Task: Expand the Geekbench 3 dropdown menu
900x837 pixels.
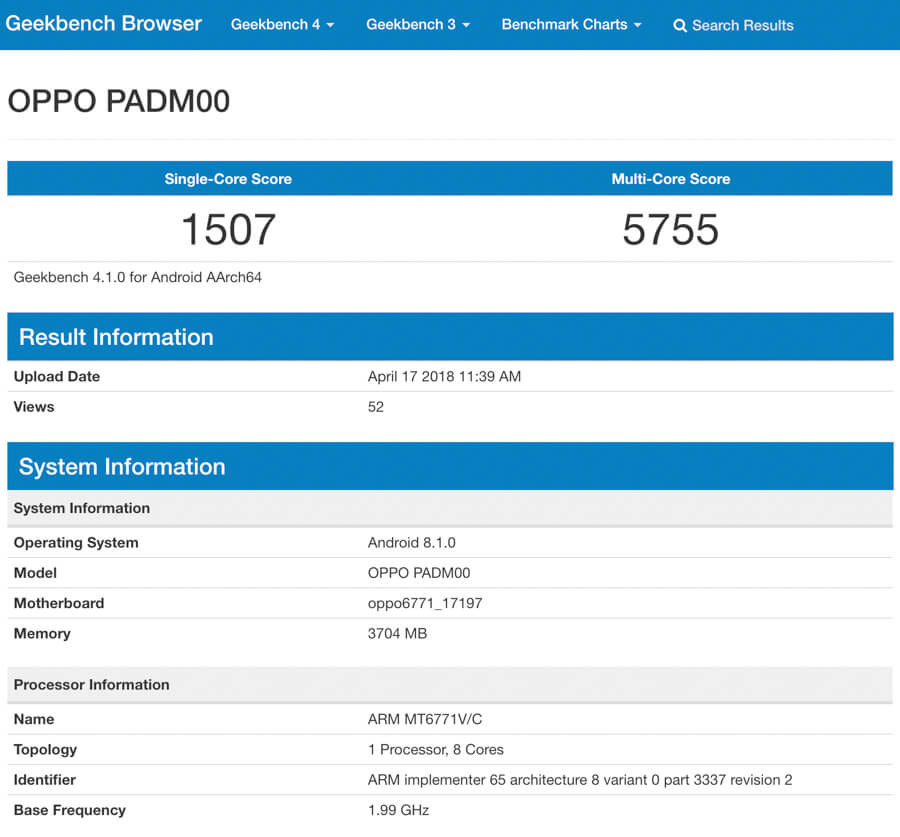Action: coord(417,24)
